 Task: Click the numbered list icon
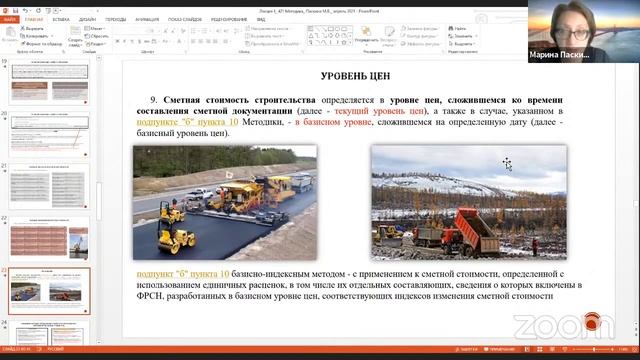(x=205, y=31)
